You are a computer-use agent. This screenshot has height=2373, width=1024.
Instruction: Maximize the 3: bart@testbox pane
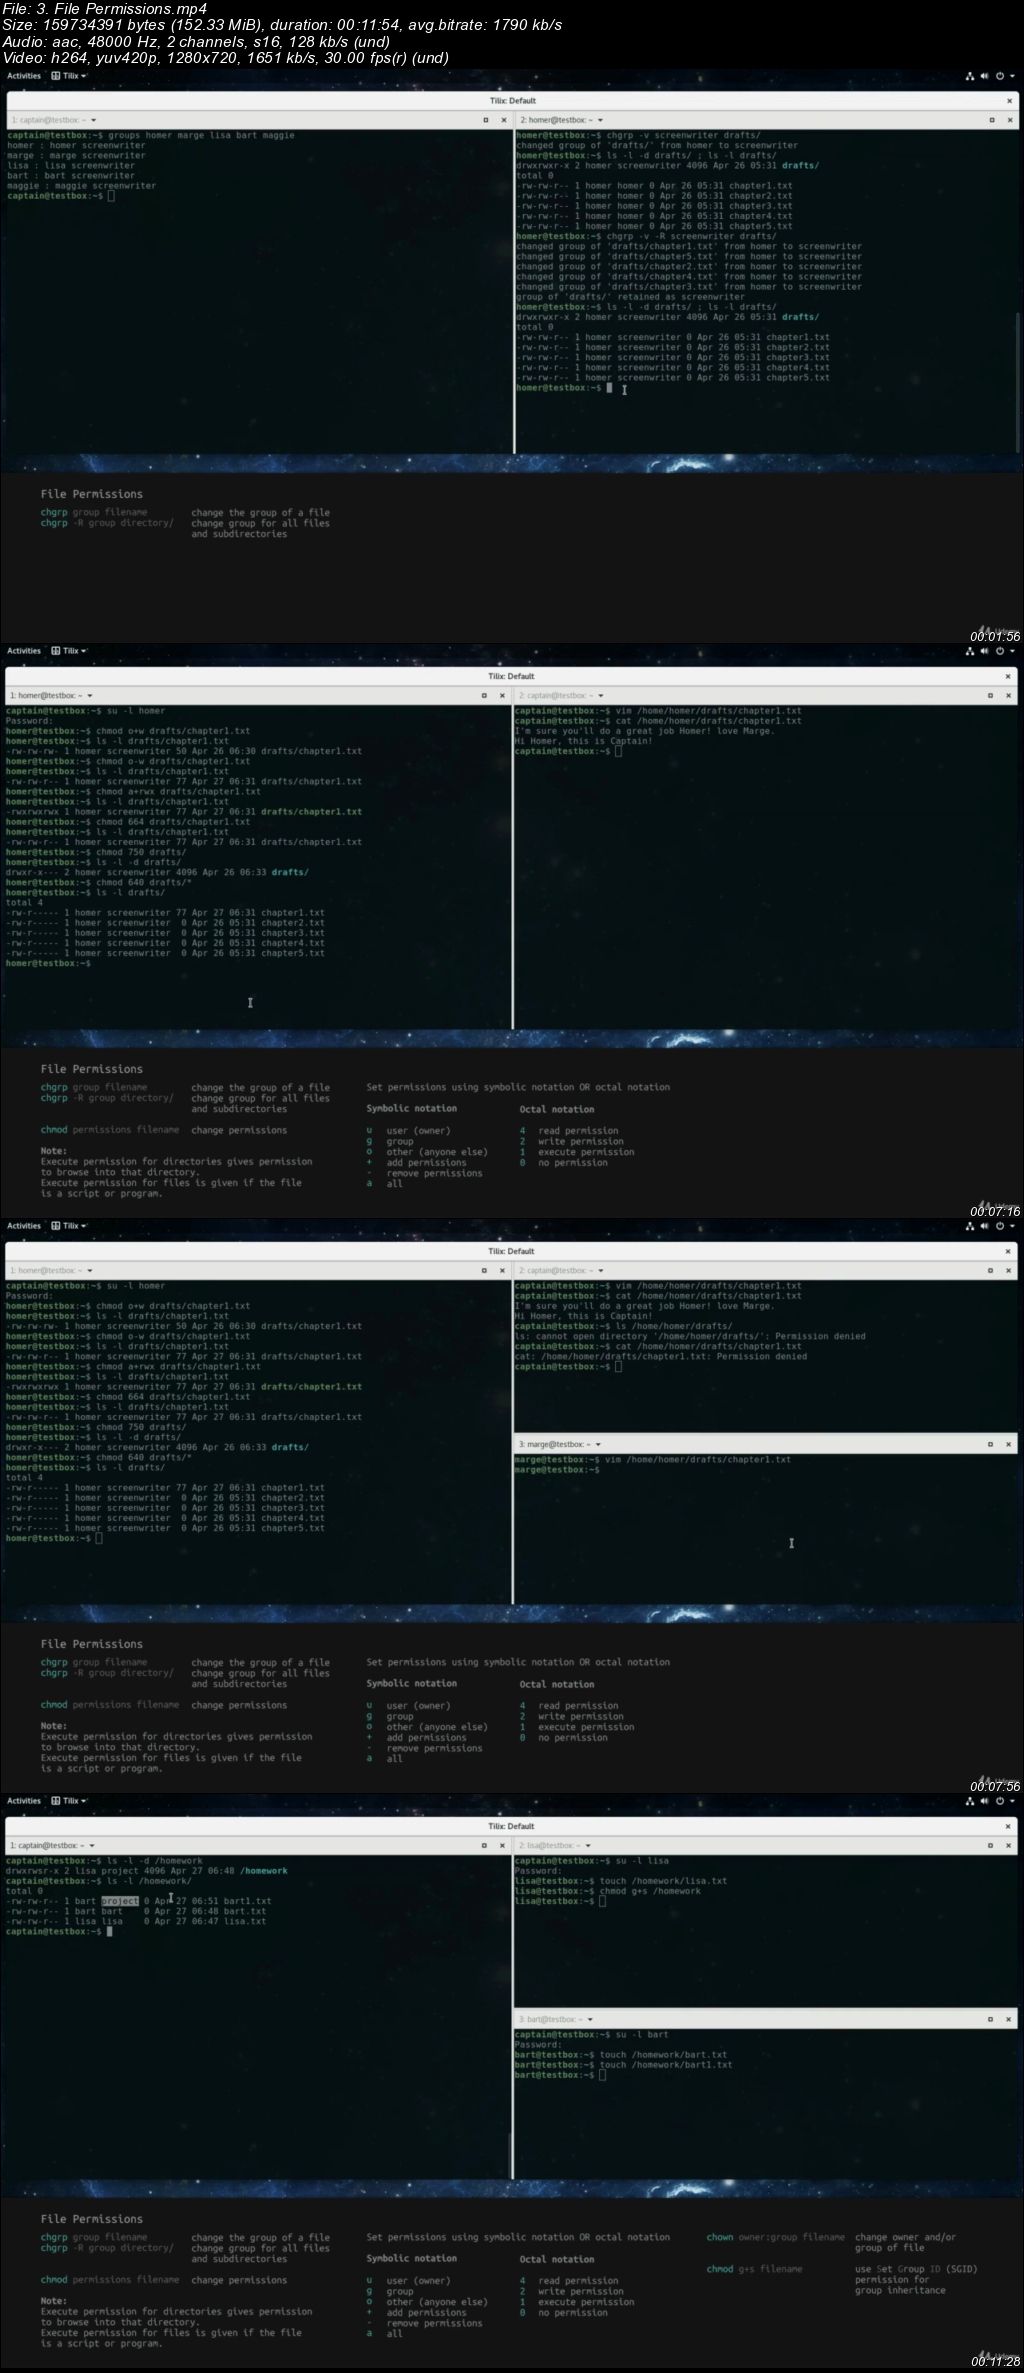[x=992, y=2019]
